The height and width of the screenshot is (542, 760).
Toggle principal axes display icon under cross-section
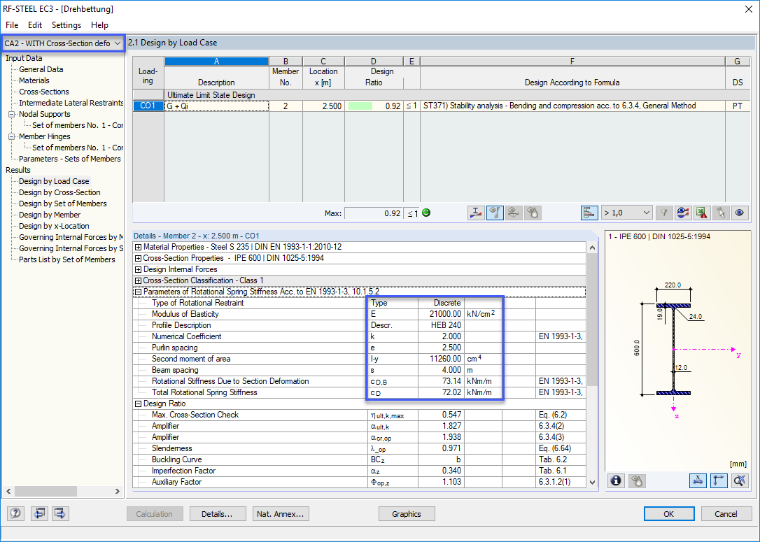coord(718,480)
